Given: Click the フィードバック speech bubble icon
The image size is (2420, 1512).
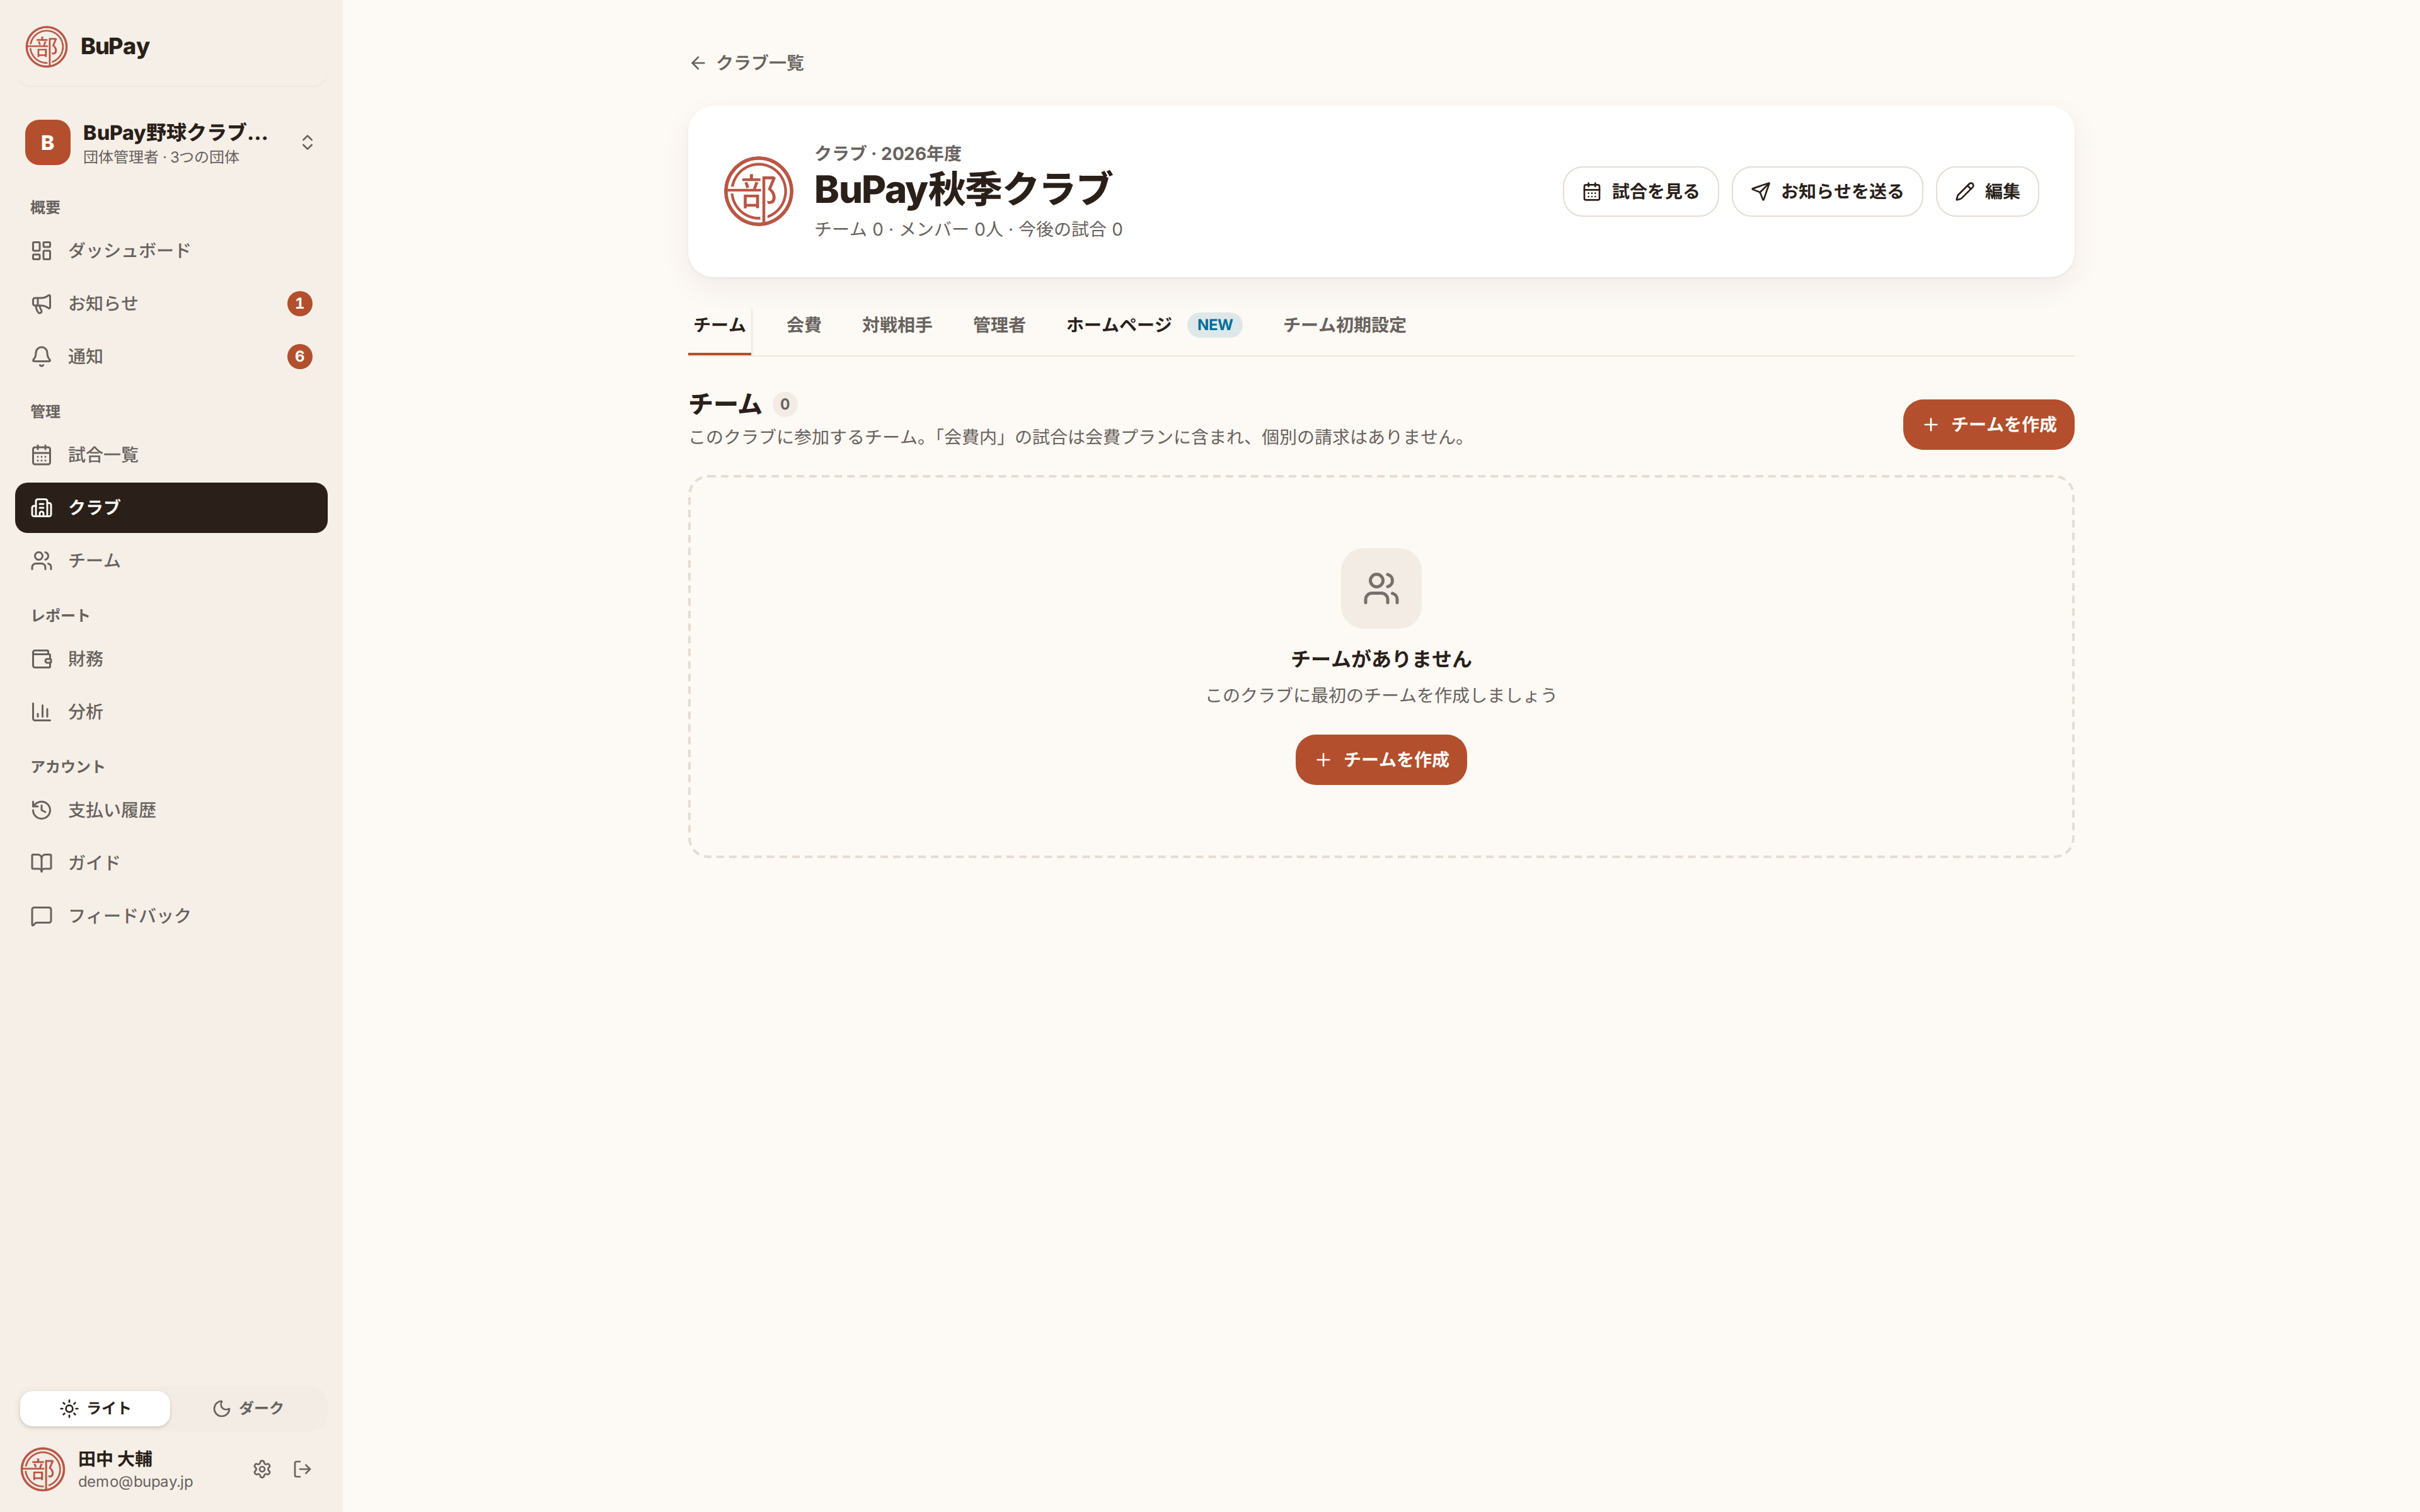Looking at the screenshot, I should (41, 916).
